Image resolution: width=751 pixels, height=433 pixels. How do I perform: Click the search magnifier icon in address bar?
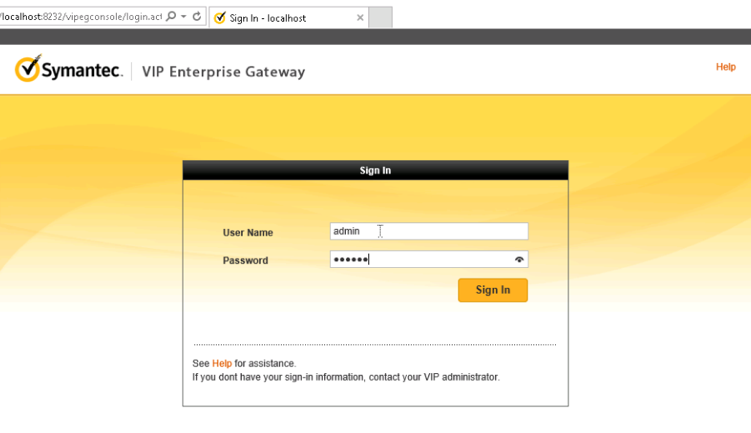pyautogui.click(x=171, y=17)
